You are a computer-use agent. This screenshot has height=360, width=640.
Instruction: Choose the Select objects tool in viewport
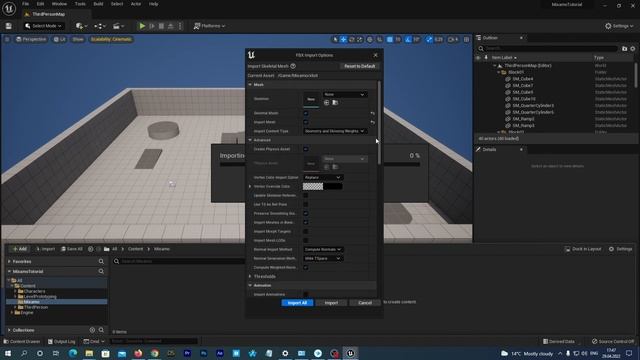click(336, 40)
